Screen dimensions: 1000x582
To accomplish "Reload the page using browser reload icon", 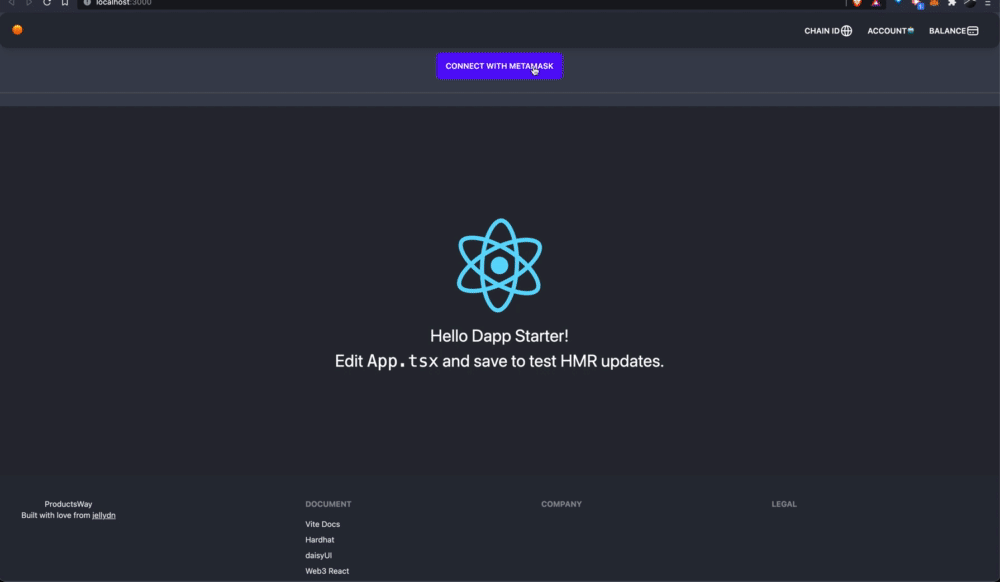I will click(x=47, y=3).
